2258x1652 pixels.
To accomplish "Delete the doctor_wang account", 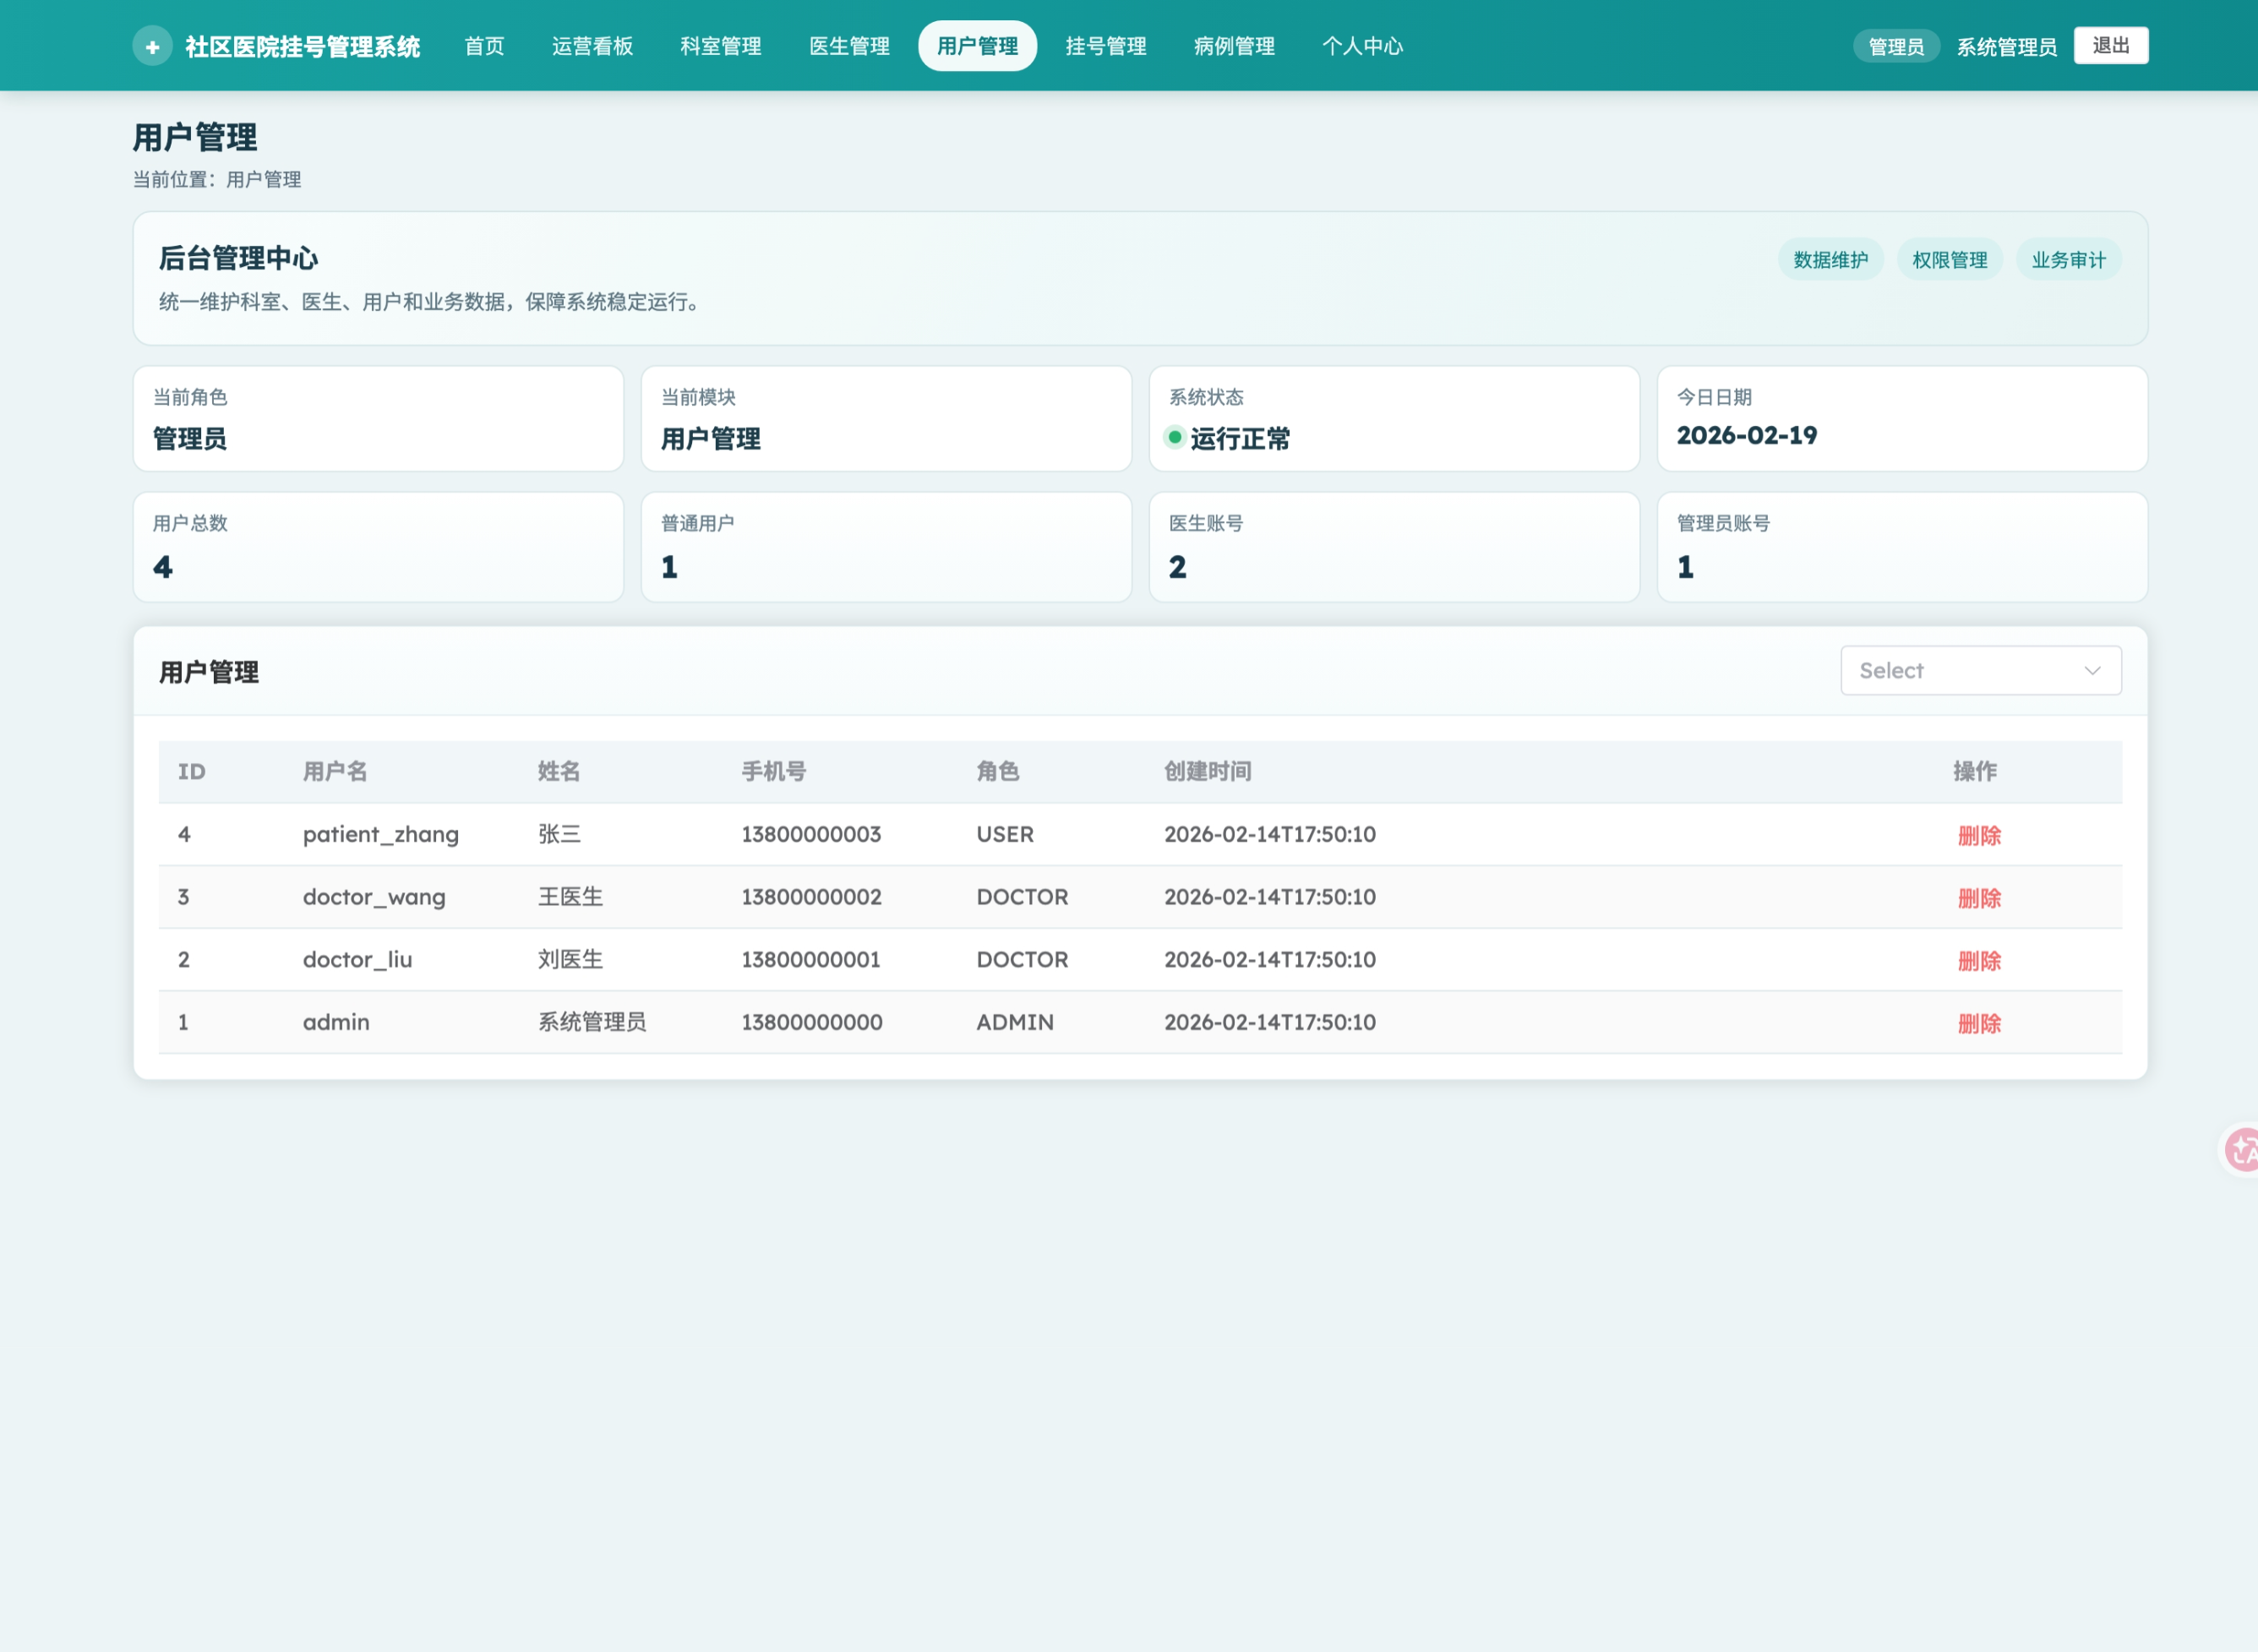I will (1978, 898).
